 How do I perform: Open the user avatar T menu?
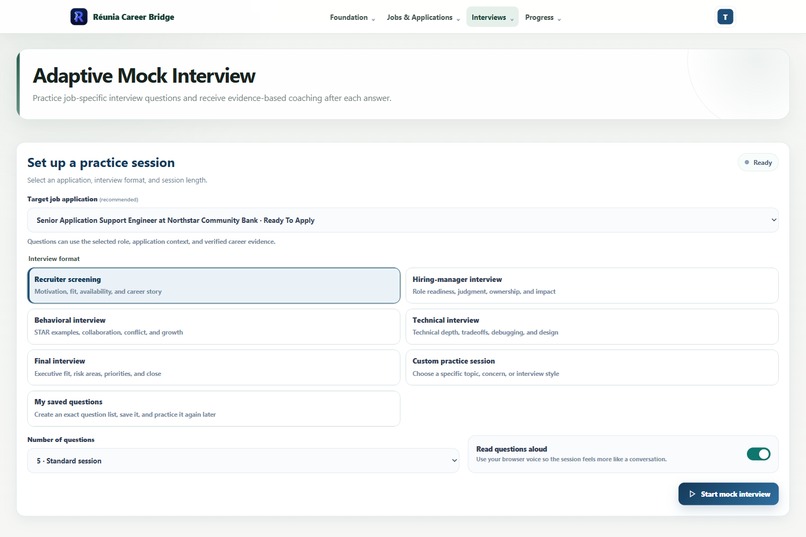[x=725, y=17]
